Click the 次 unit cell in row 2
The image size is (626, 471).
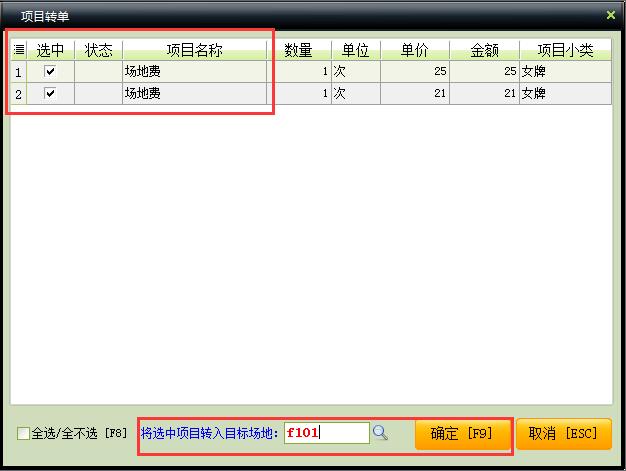point(356,93)
